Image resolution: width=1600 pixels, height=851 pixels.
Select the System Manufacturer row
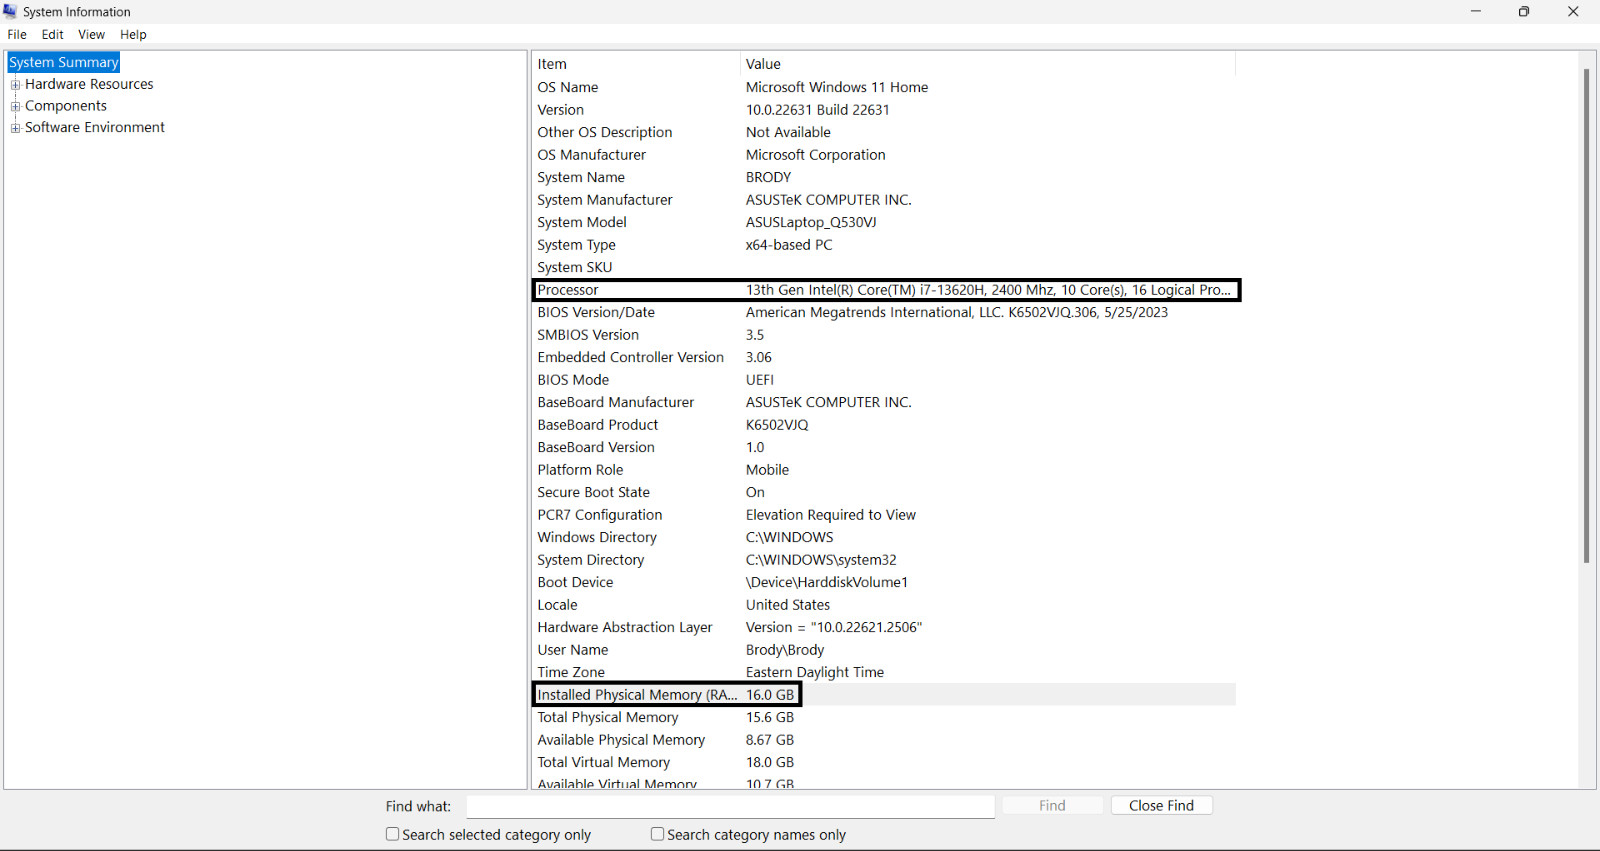[885, 200]
